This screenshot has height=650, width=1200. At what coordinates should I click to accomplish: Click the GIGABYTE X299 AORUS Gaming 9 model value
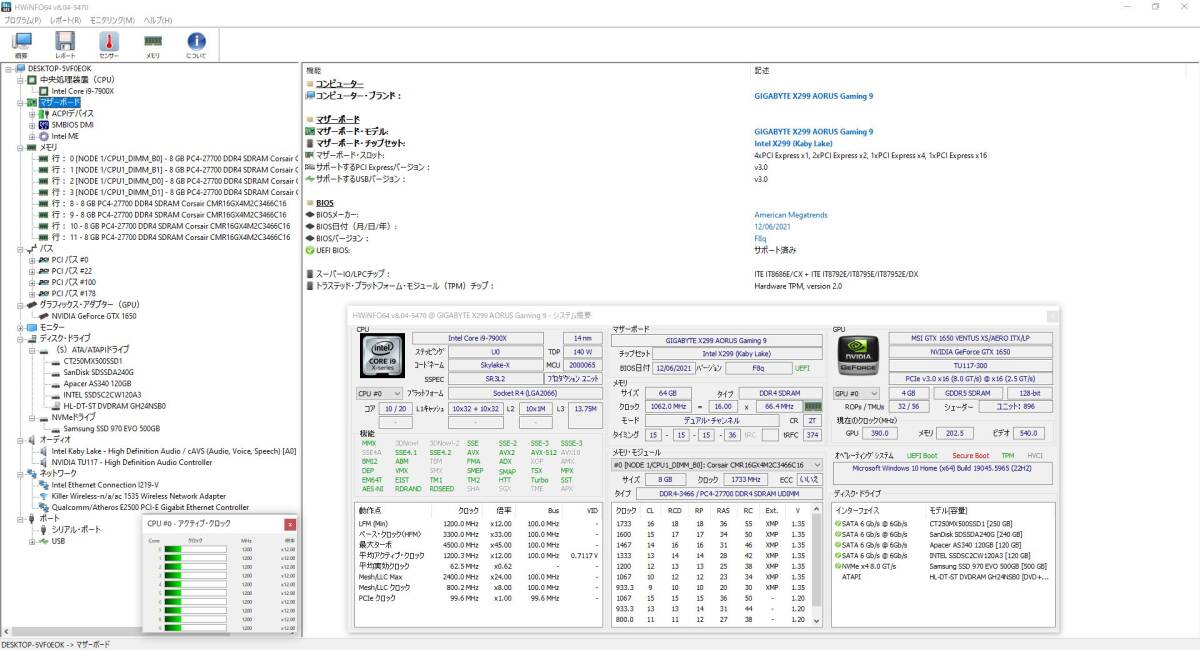click(813, 131)
